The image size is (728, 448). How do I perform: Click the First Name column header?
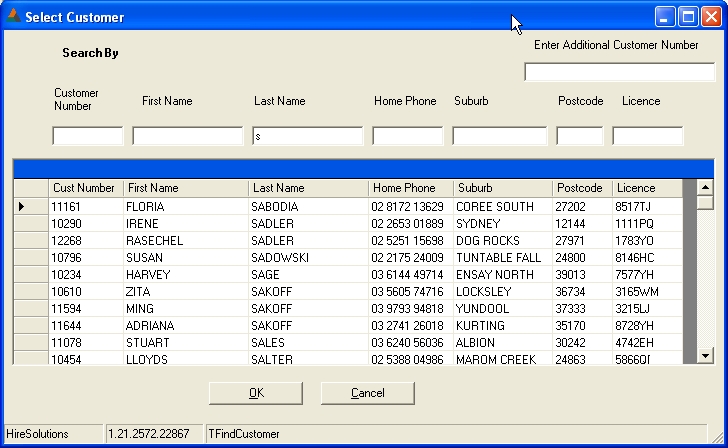tap(186, 188)
